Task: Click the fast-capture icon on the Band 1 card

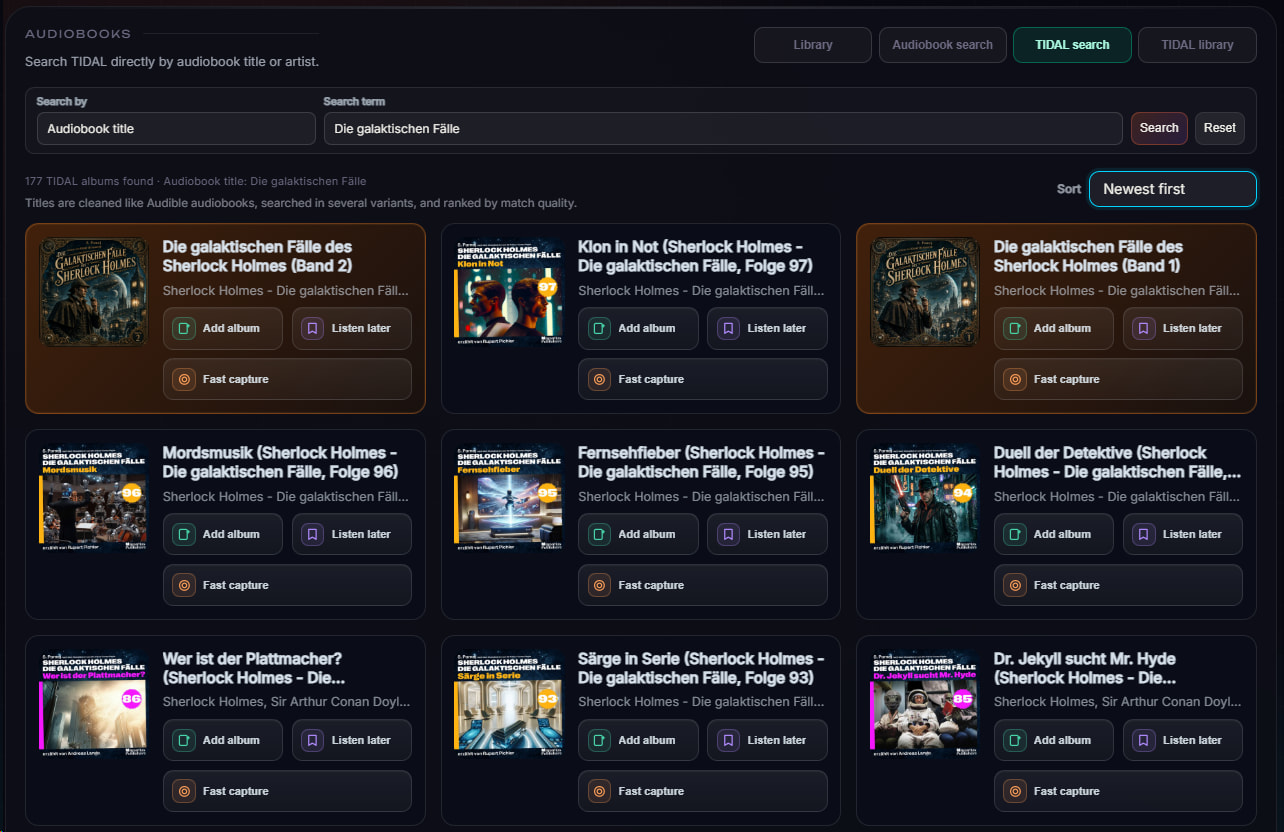Action: click(1014, 379)
